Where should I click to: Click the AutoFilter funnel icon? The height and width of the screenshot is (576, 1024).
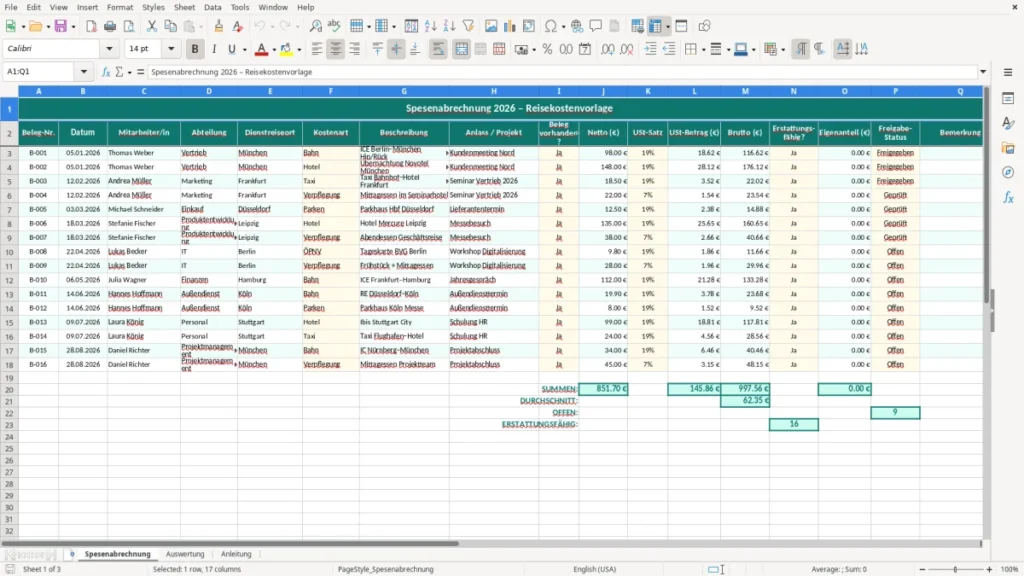click(x=468, y=26)
